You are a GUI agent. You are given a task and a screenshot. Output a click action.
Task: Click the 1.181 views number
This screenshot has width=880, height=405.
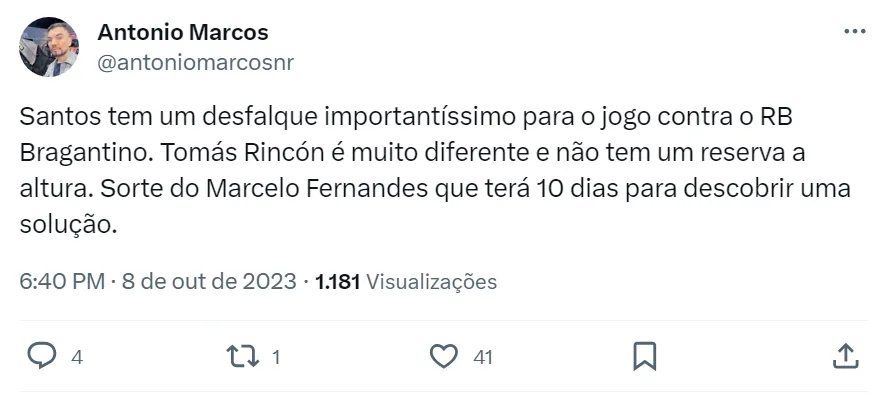point(337,281)
